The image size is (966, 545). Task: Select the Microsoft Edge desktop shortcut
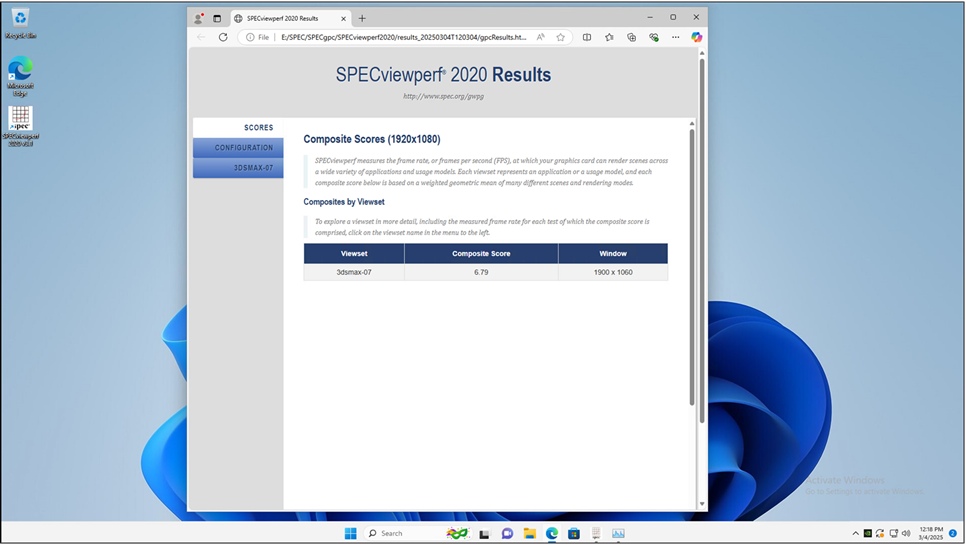click(x=20, y=76)
